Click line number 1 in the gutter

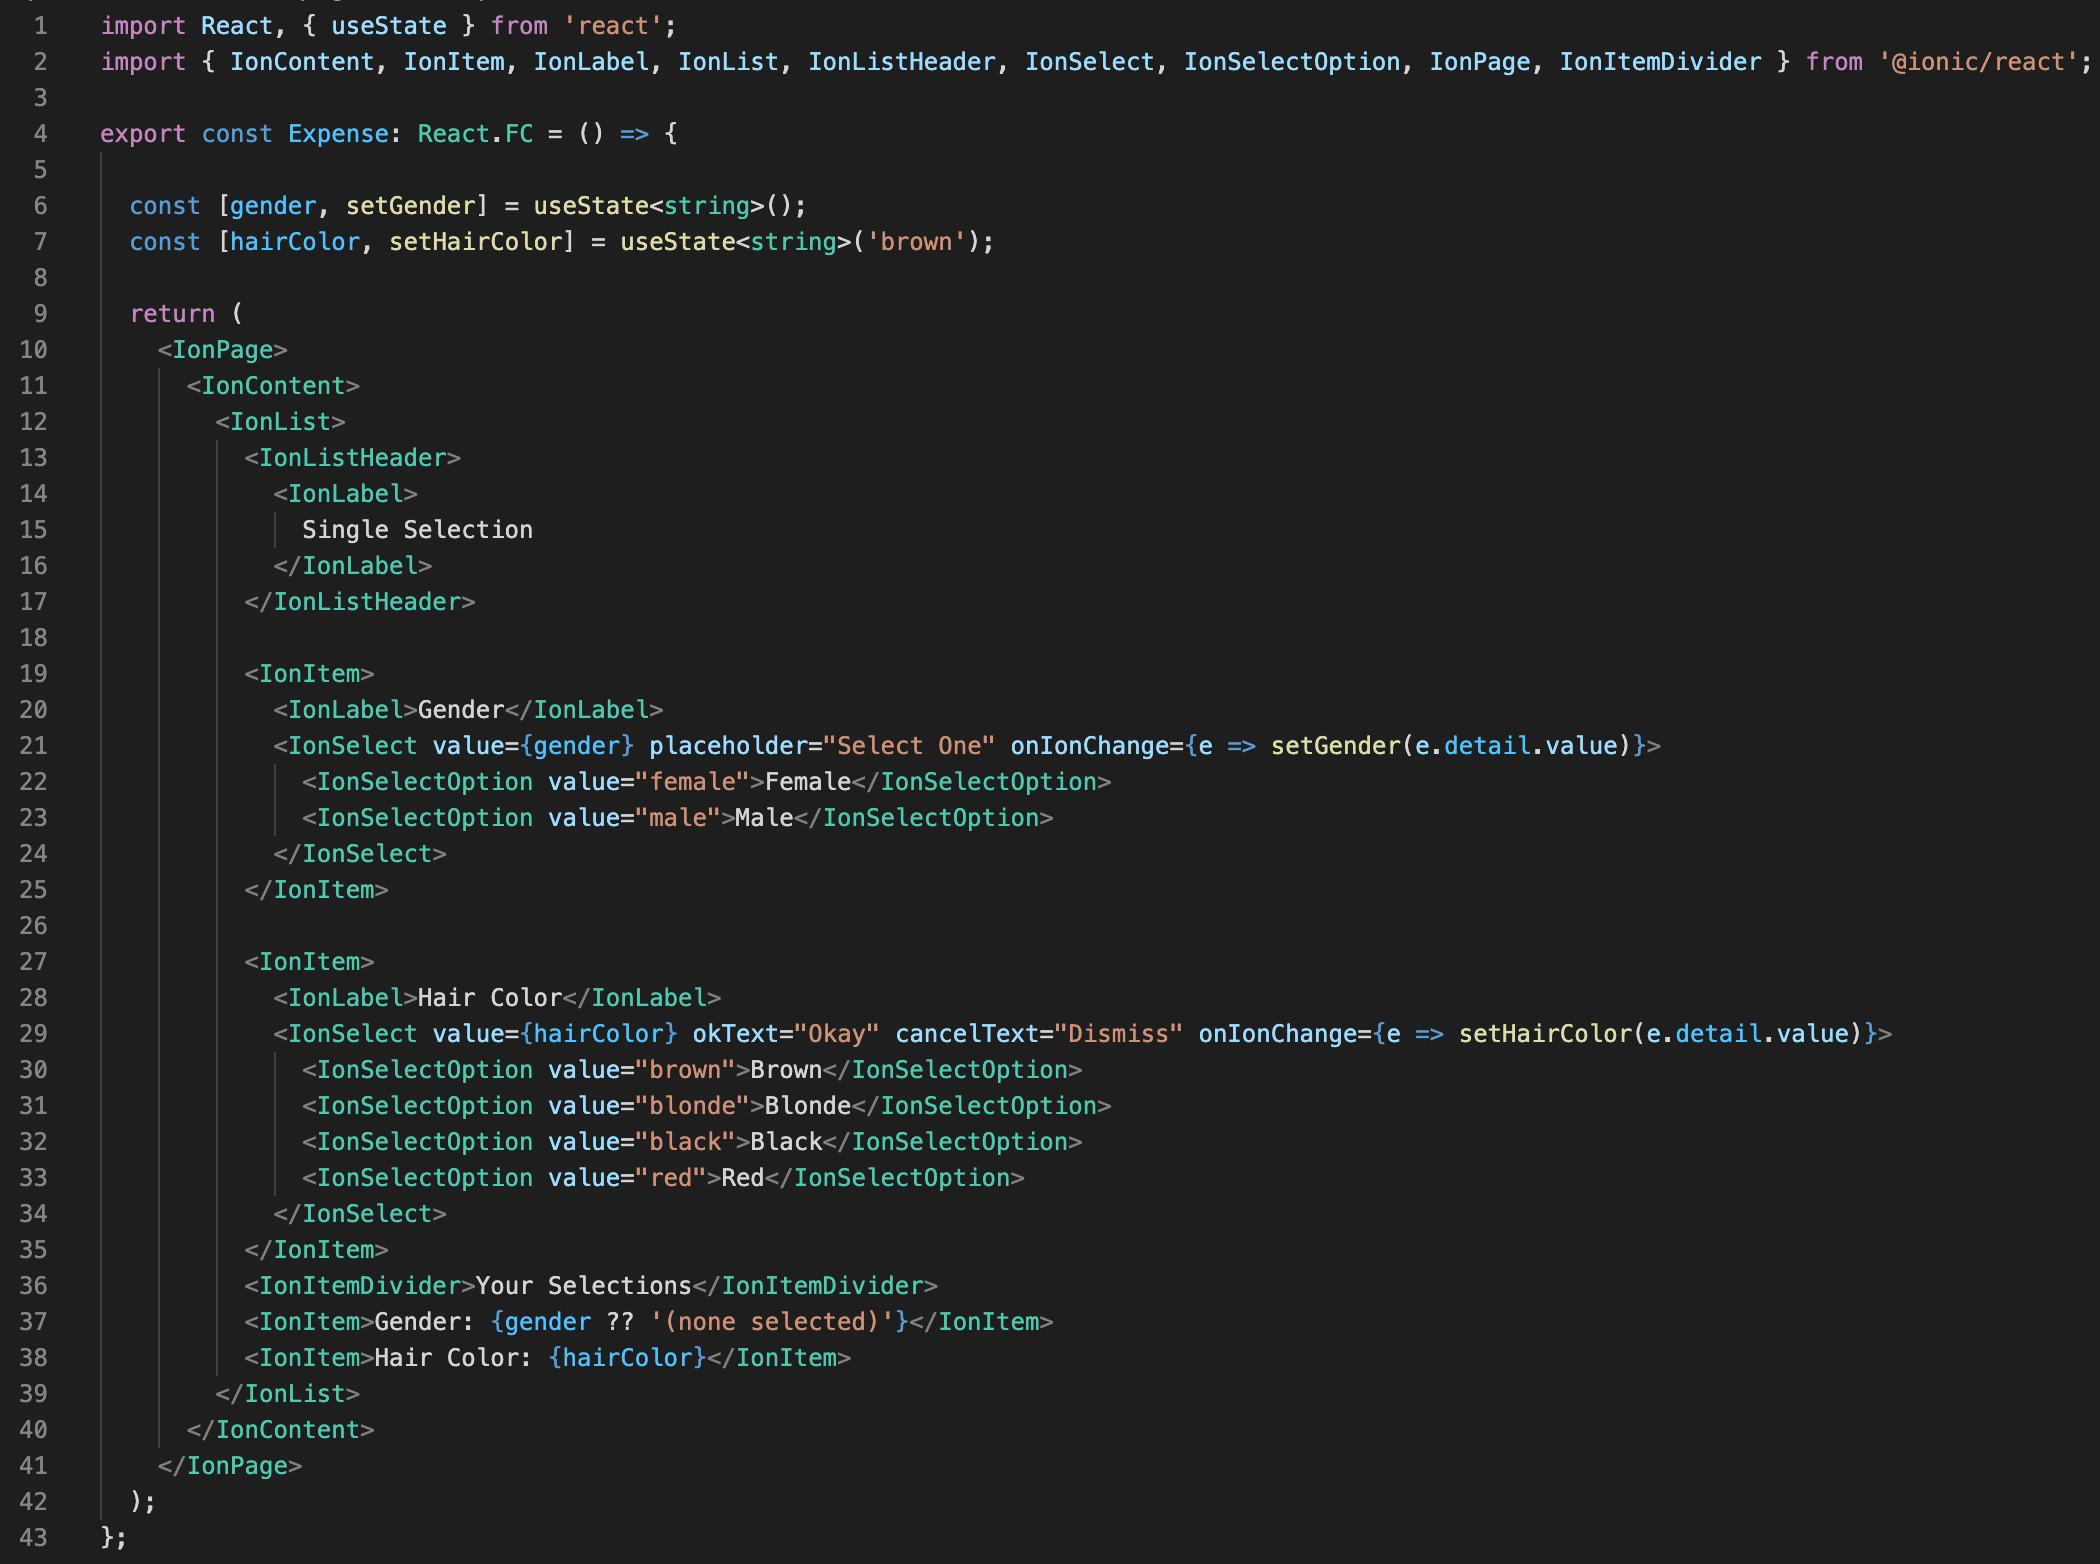41,26
